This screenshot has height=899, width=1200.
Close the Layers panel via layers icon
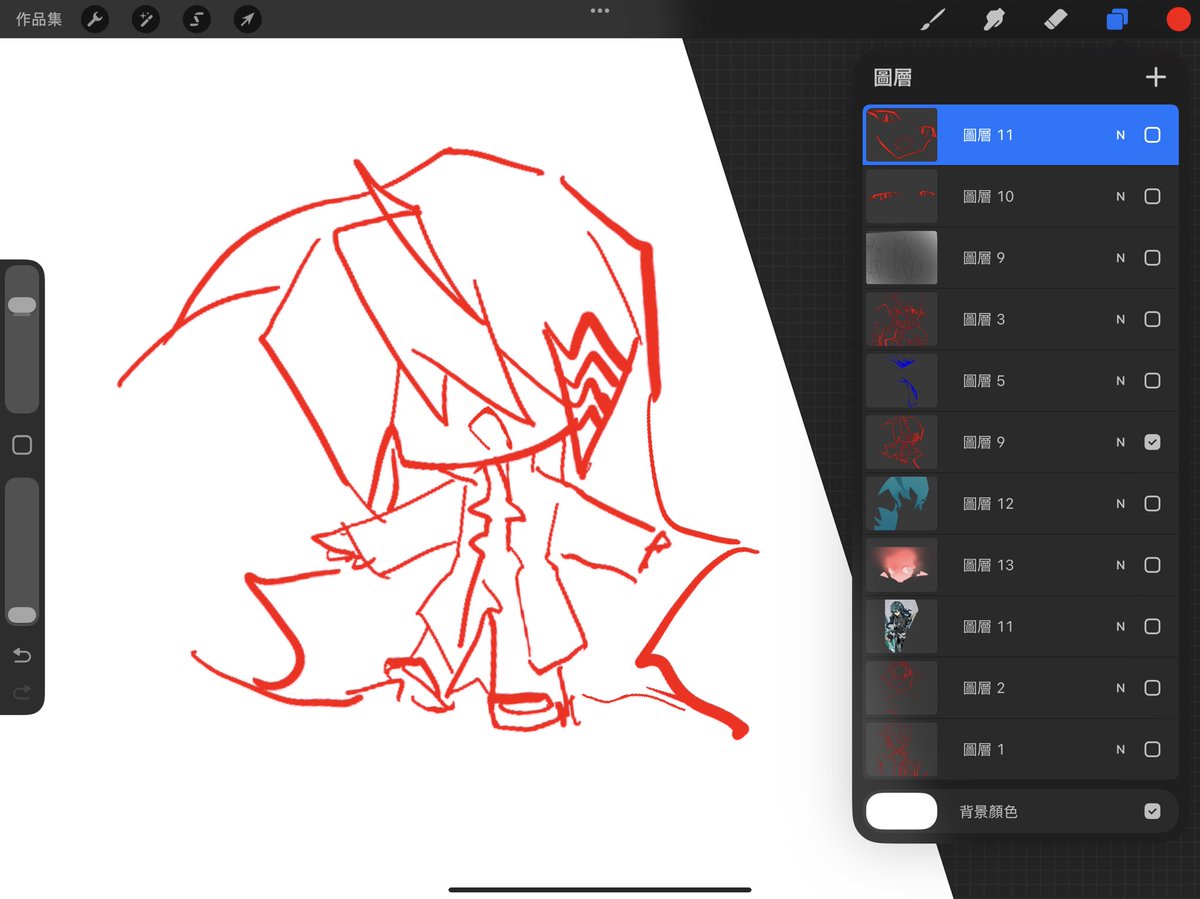pos(1117,19)
